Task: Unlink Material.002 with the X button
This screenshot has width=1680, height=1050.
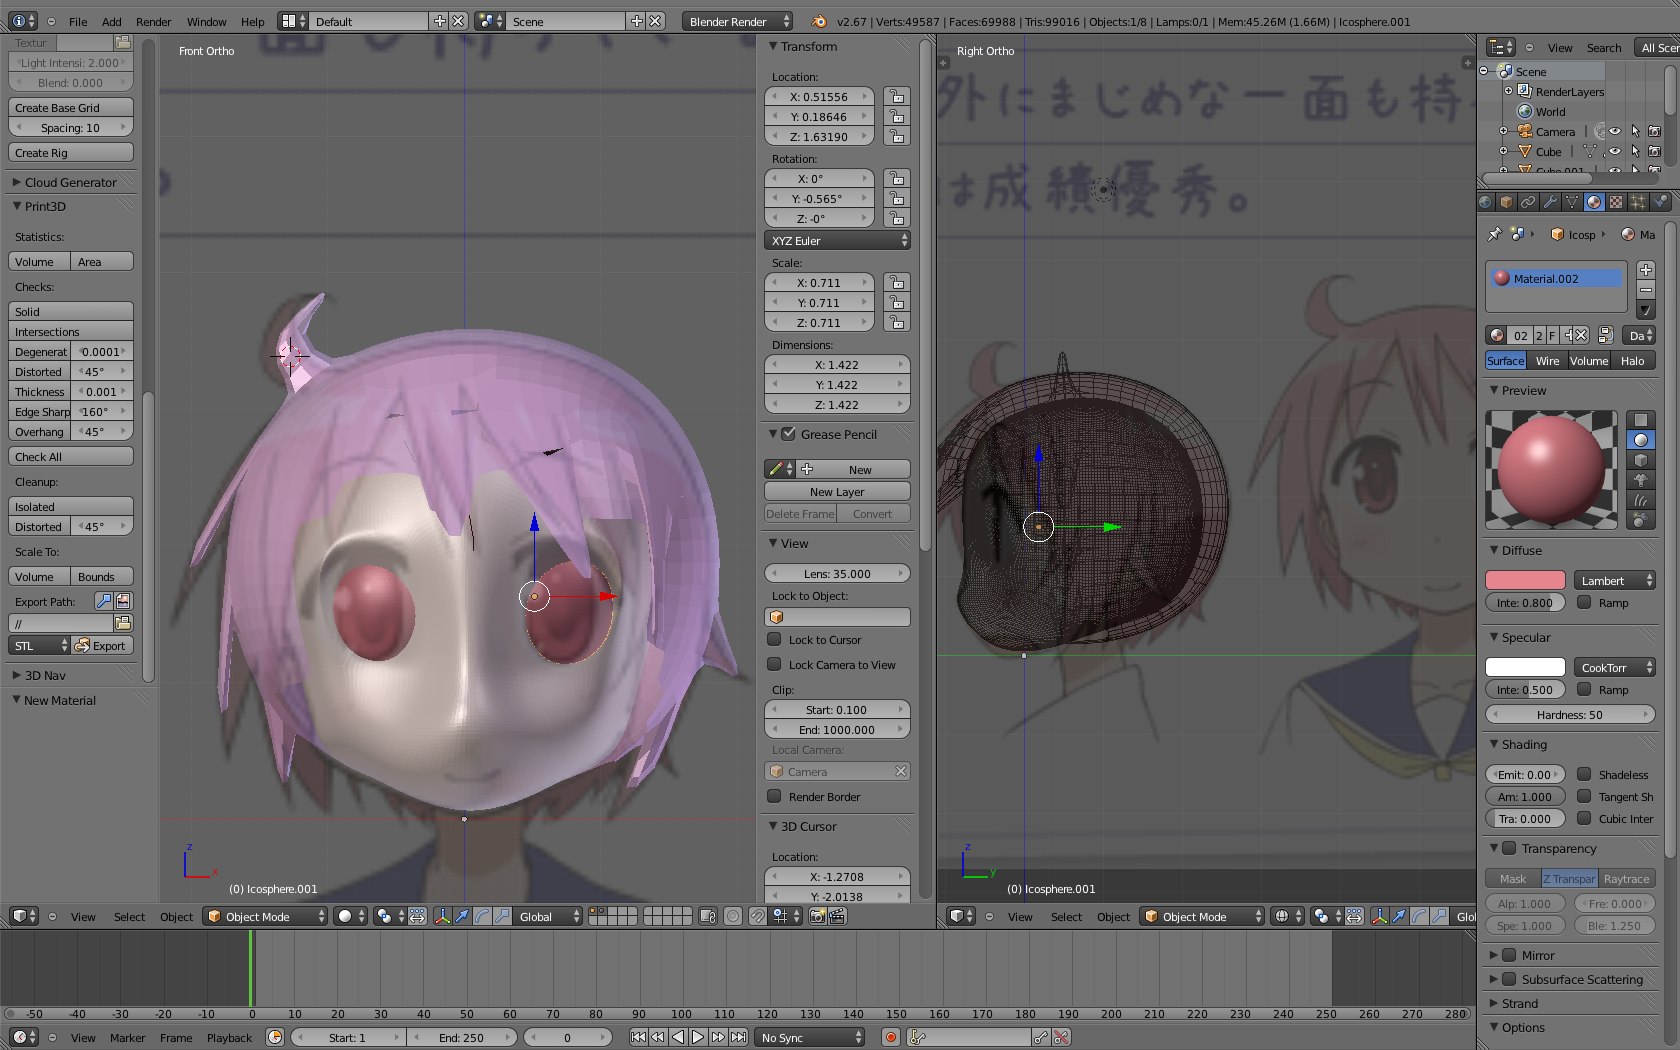Action: pyautogui.click(x=1580, y=335)
